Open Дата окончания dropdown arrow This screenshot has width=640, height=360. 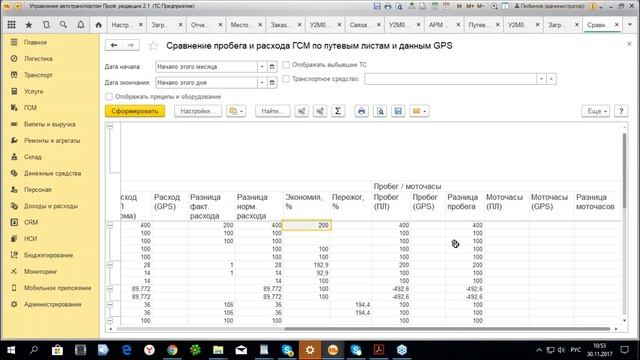262,82
